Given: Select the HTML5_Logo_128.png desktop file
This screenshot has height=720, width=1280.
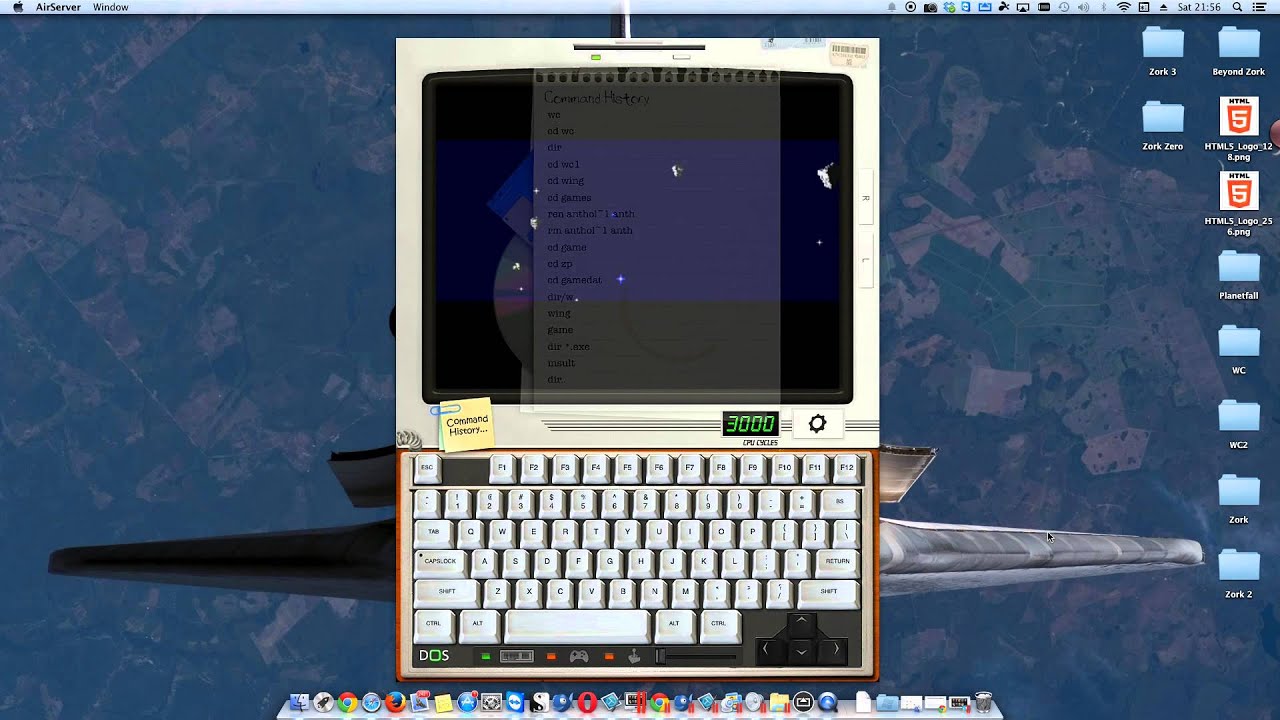Looking at the screenshot, I should [1238, 129].
